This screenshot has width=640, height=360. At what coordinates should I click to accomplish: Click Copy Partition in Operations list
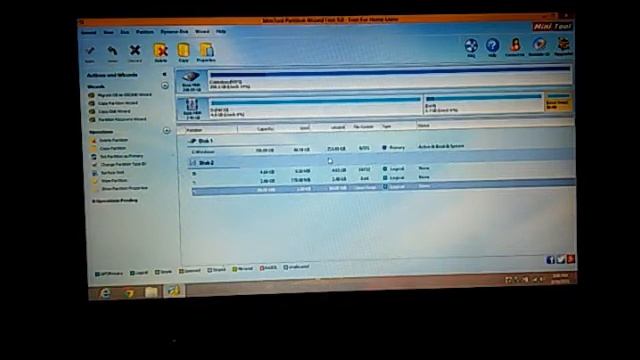[x=113, y=149]
